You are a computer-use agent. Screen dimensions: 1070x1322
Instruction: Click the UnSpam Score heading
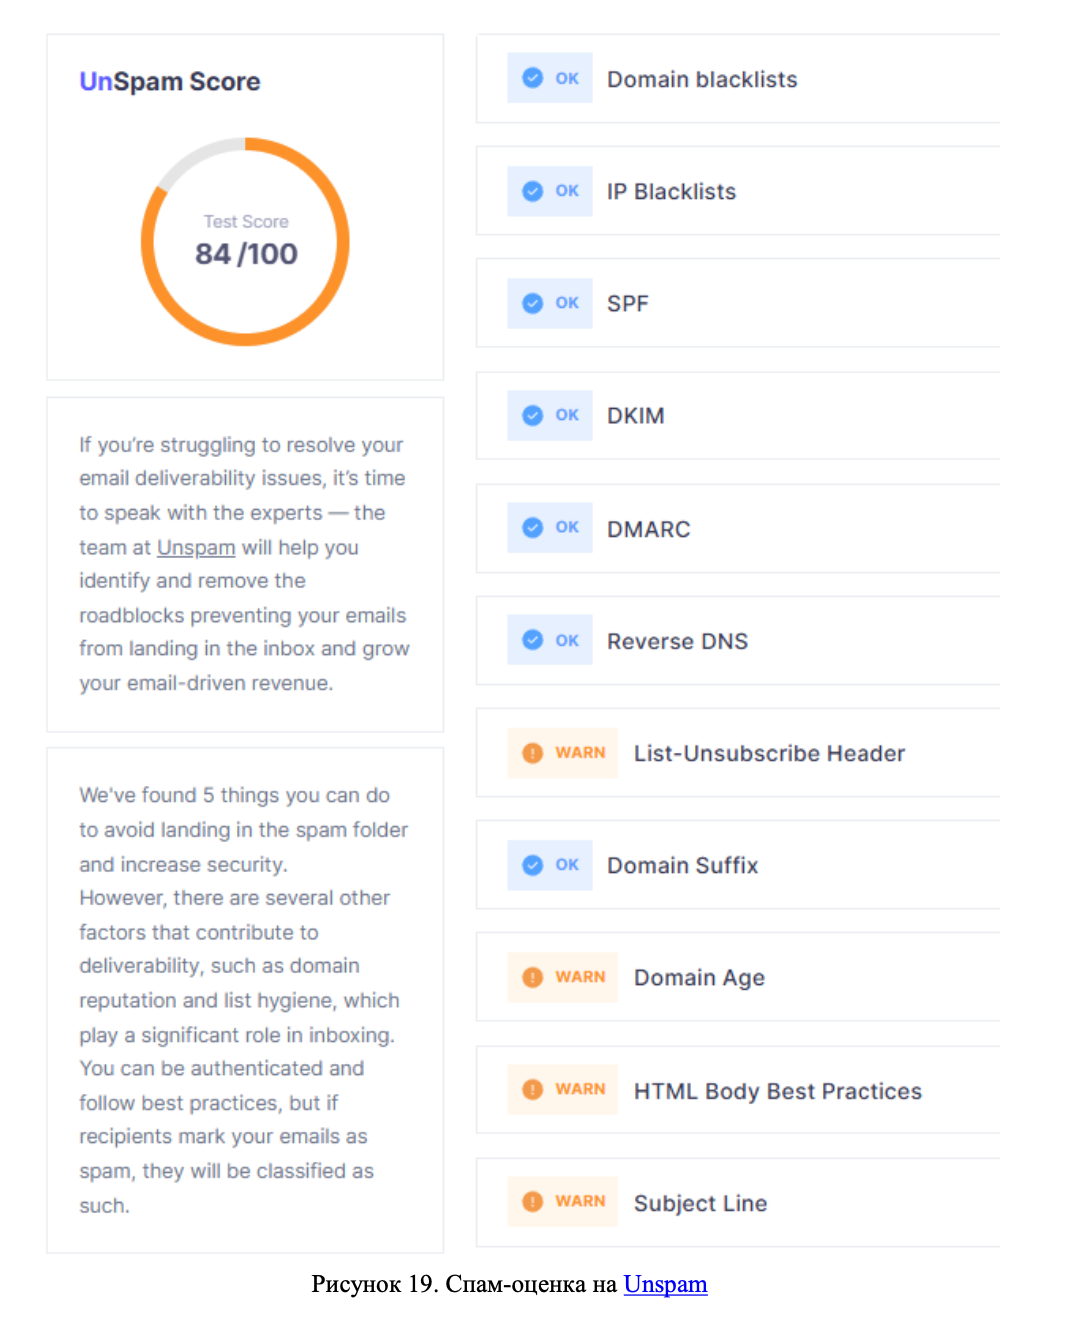(170, 82)
